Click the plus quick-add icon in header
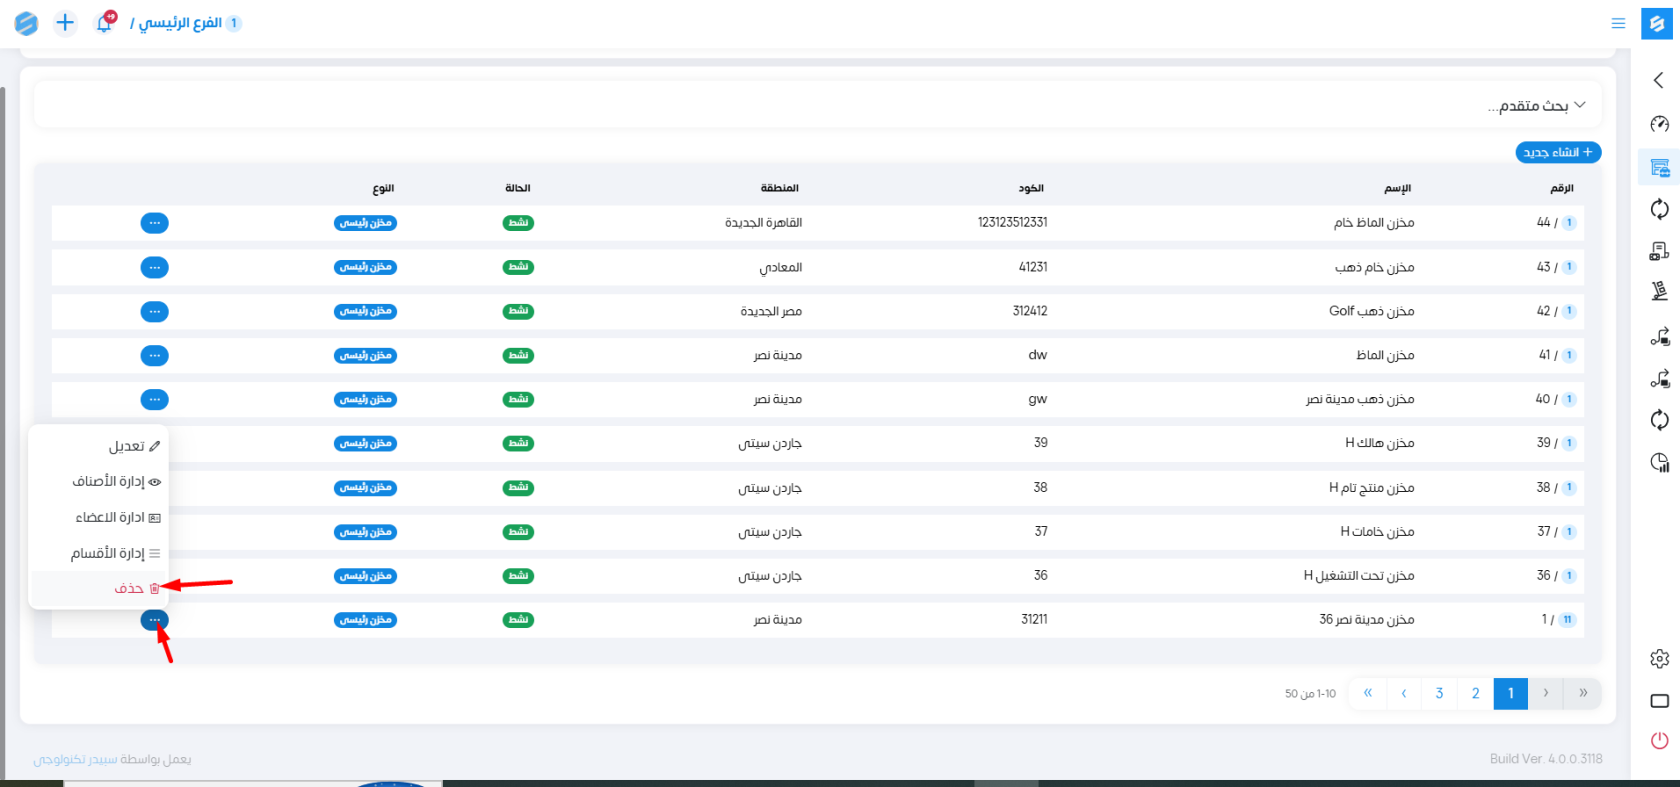Viewport: 1680px width, 787px height. tap(65, 23)
